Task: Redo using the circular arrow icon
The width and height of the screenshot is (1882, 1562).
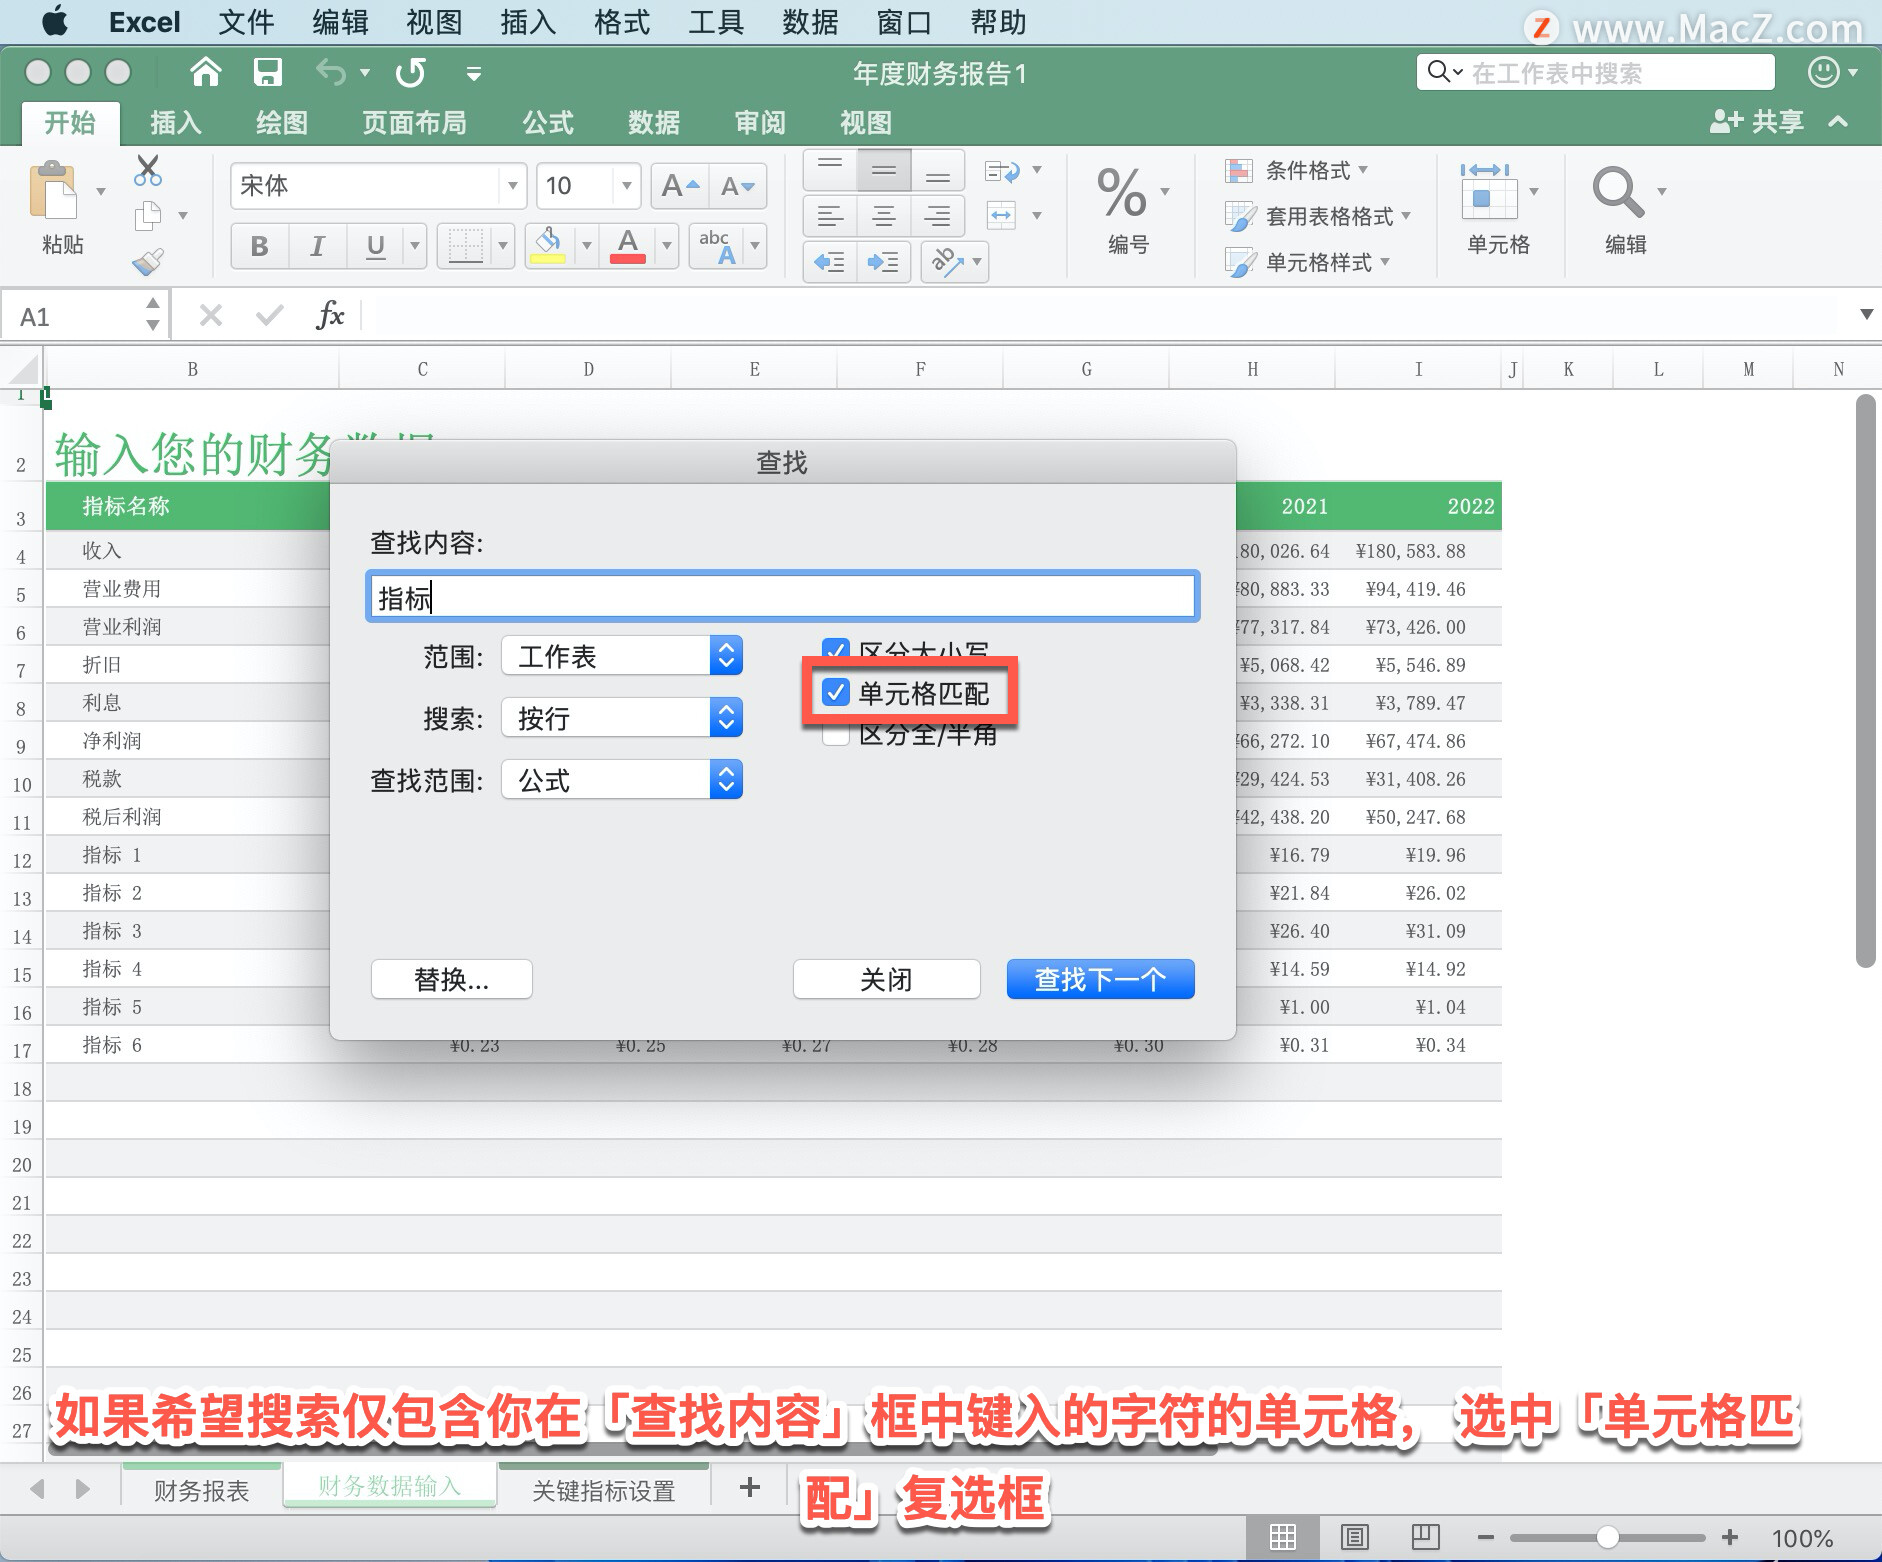Action: click(410, 72)
